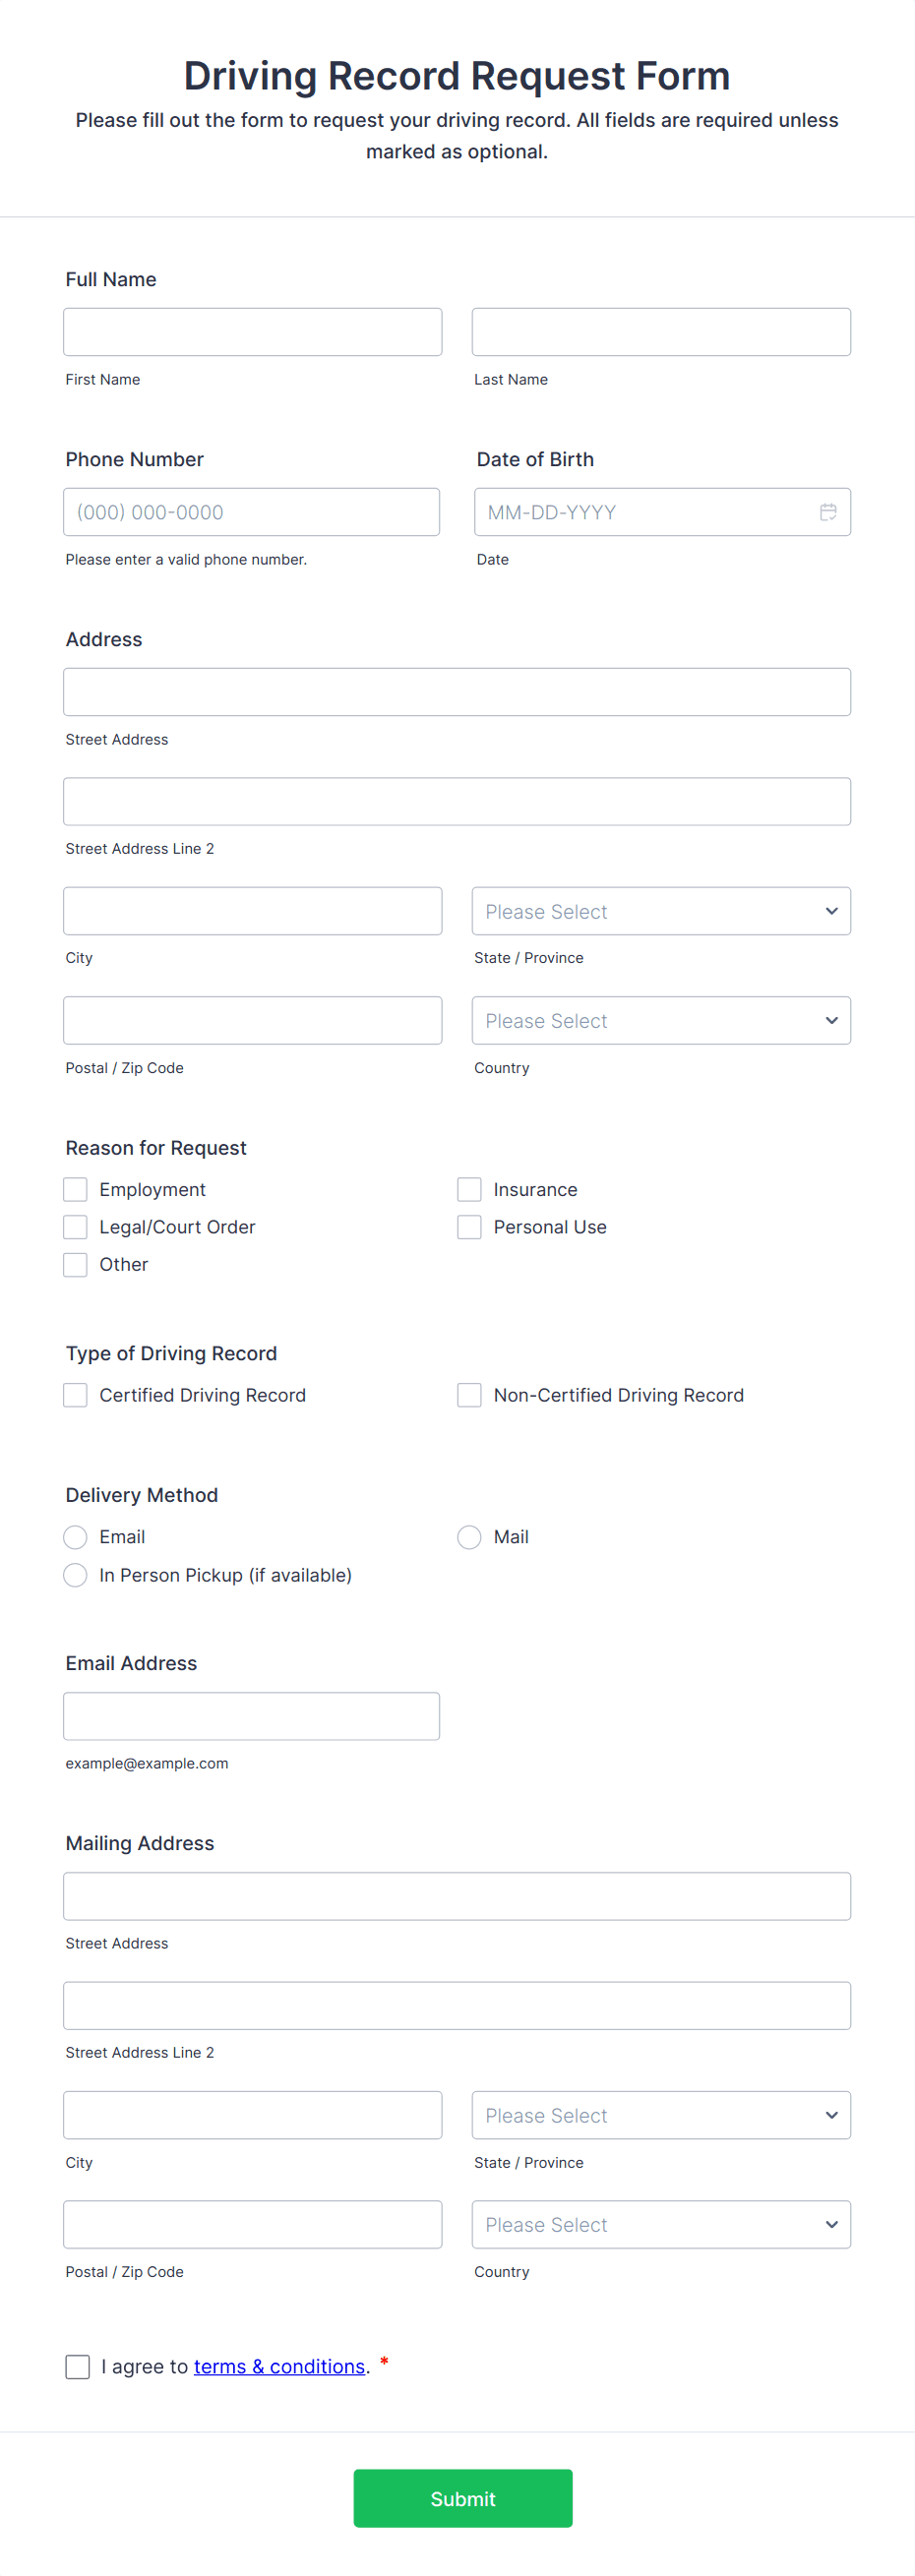The width and height of the screenshot is (915, 2576).
Task: Tick Non-Certified Driving Record checkbox
Action: [x=469, y=1395]
